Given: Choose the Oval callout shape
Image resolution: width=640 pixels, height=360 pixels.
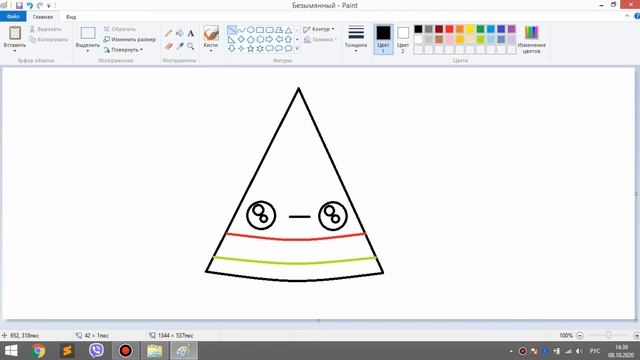Looking at the screenshot, I should [279, 49].
